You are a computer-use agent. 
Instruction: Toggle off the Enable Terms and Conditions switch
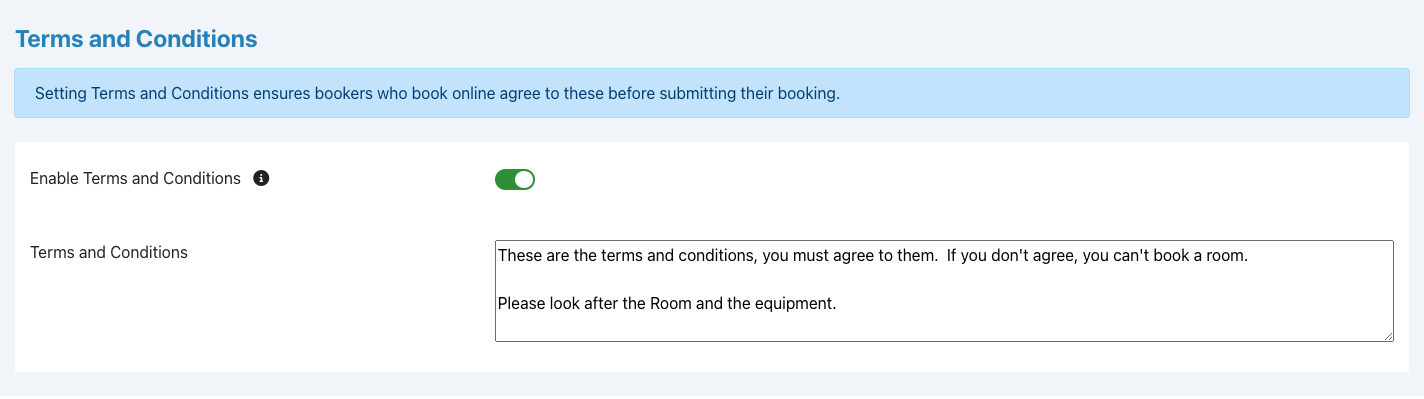pos(515,180)
